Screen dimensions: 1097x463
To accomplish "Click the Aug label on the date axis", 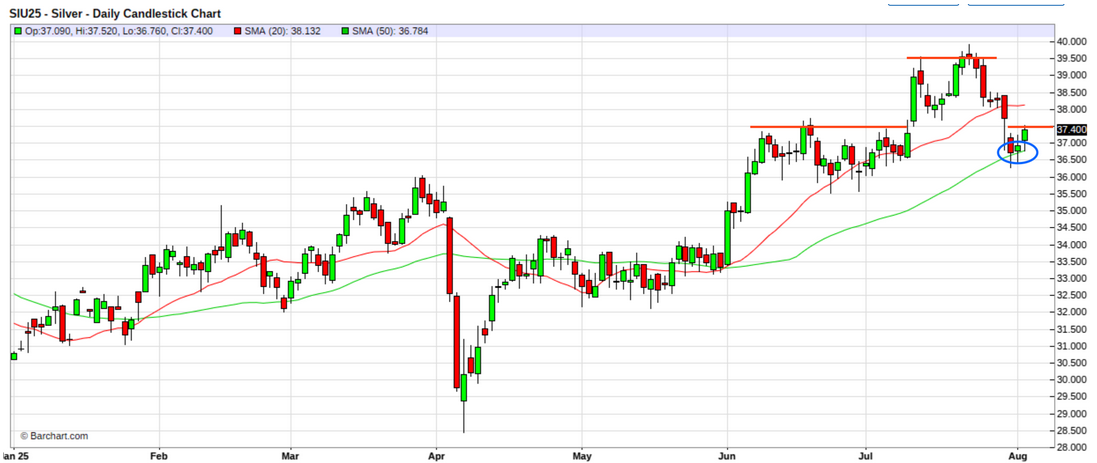I will point(1017,454).
